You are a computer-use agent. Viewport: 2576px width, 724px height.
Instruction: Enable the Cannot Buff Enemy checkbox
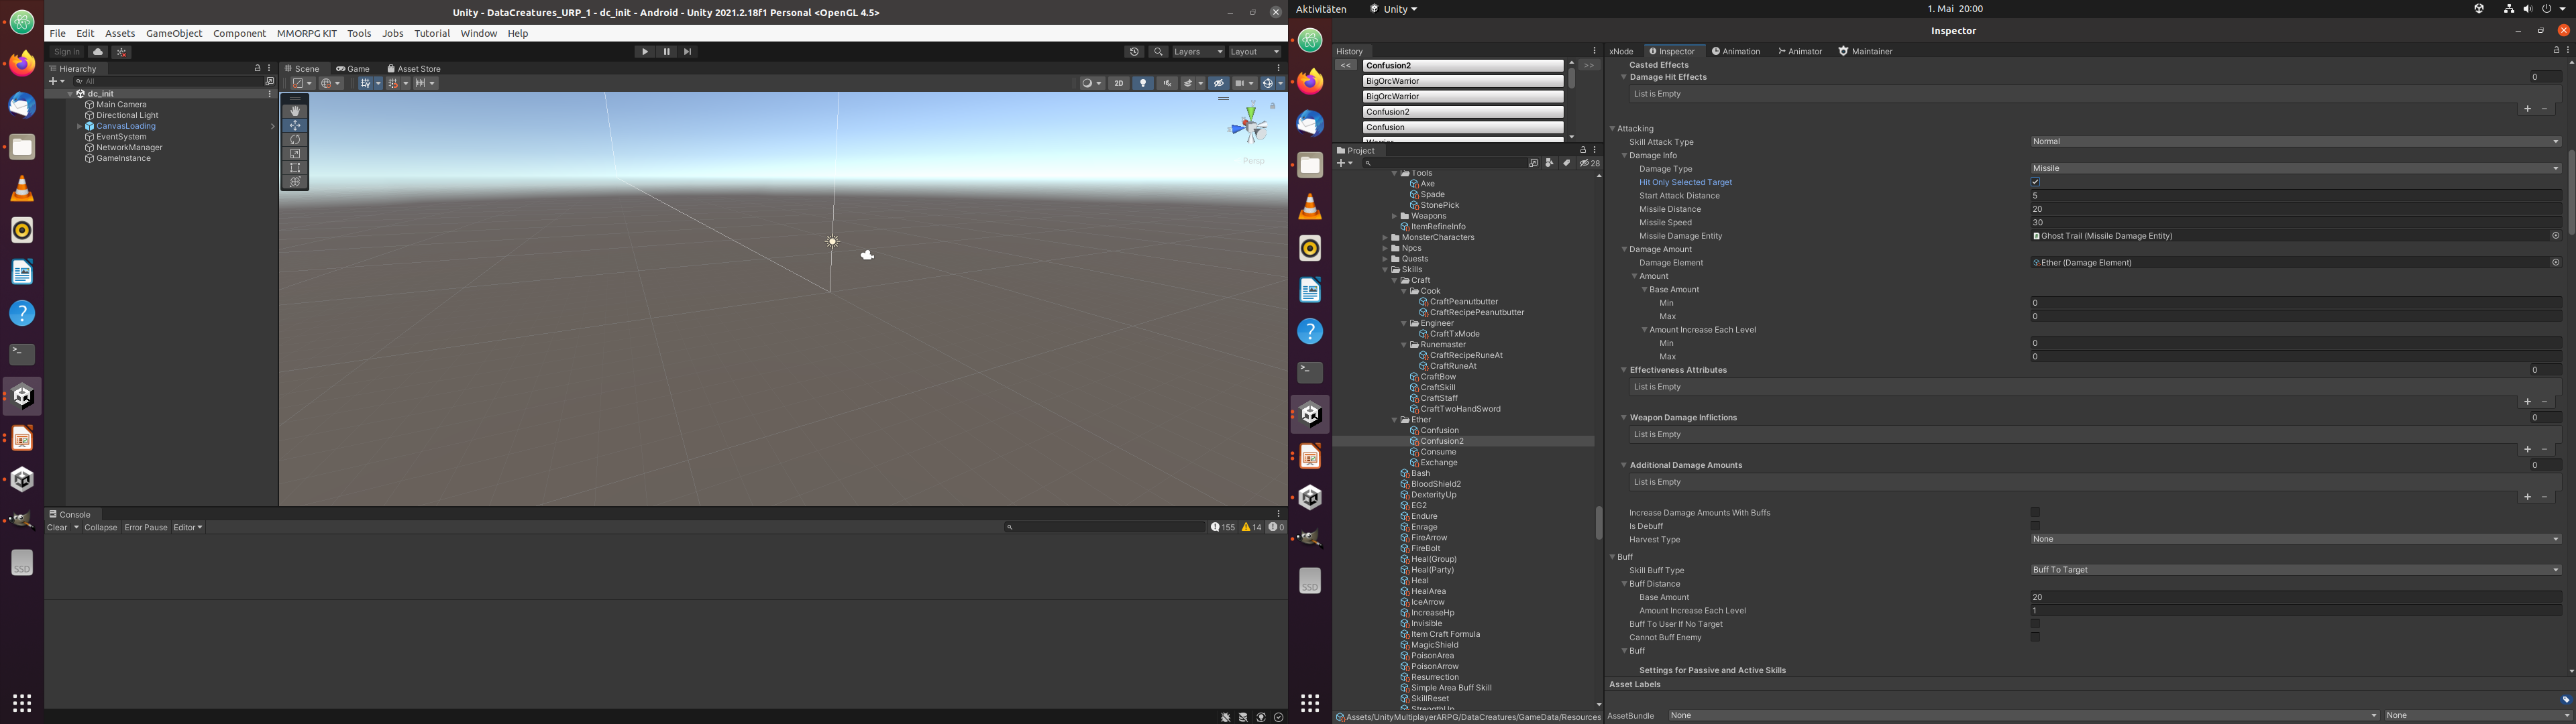click(x=2036, y=637)
